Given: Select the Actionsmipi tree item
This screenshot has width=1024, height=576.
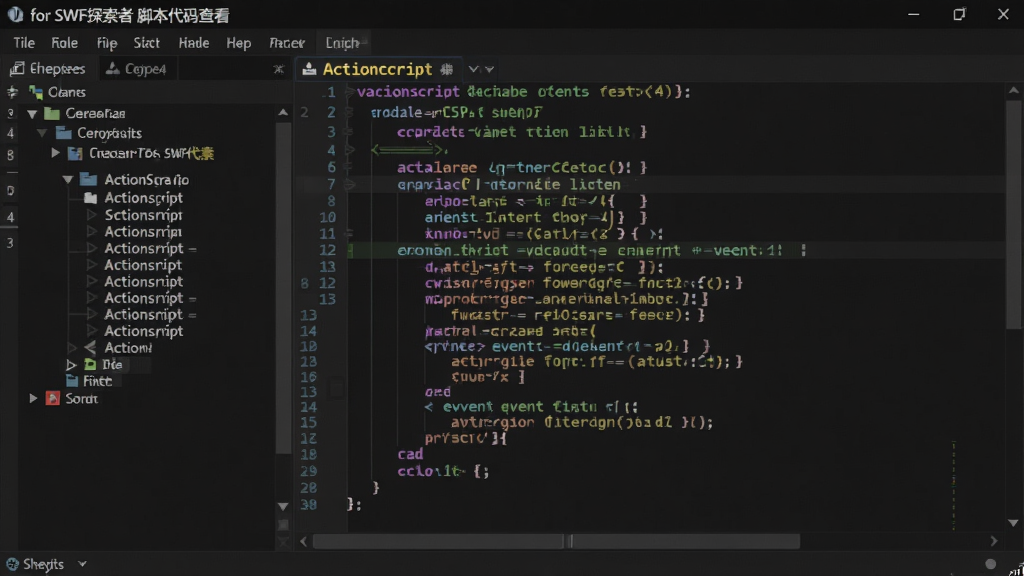Looking at the screenshot, I should click(x=143, y=232).
